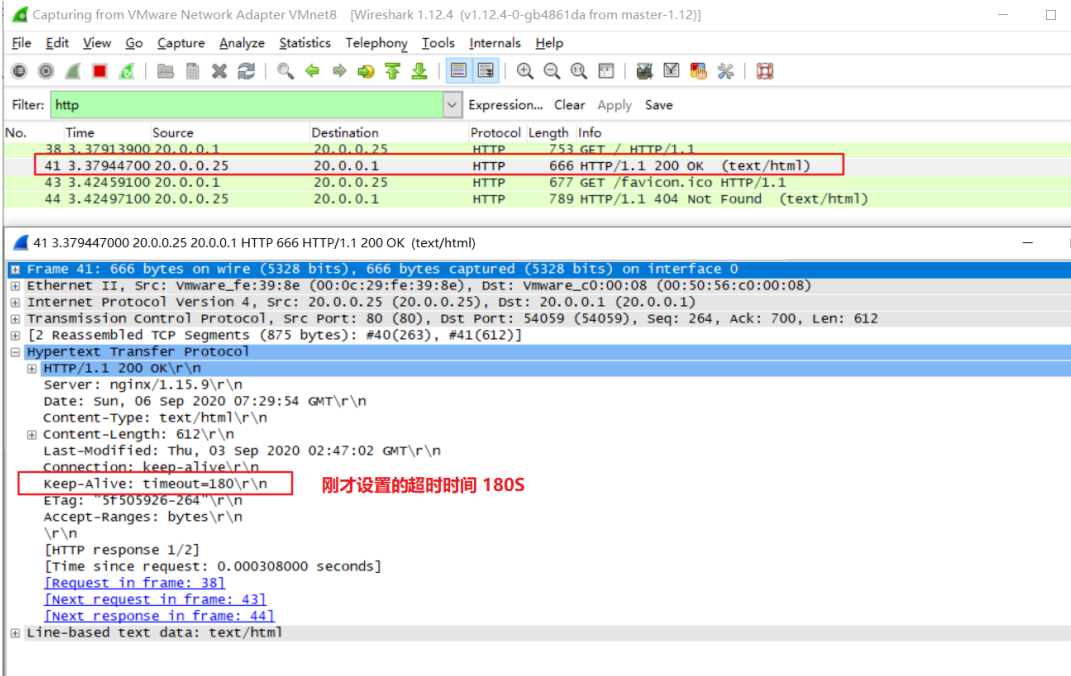This screenshot has height=676, width=1071.
Task: Click into the http display filter field
Action: tap(247, 105)
